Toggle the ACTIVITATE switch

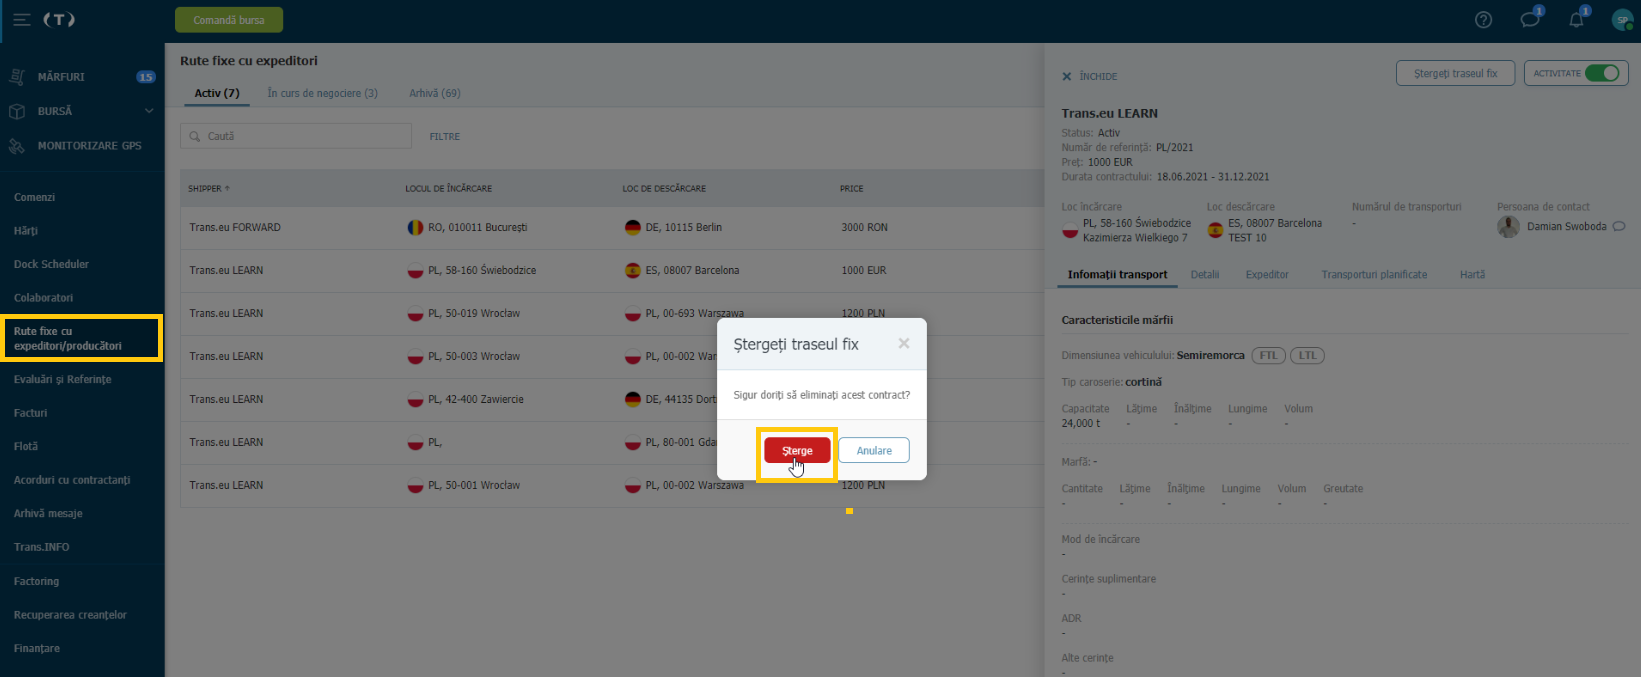pyautogui.click(x=1601, y=73)
